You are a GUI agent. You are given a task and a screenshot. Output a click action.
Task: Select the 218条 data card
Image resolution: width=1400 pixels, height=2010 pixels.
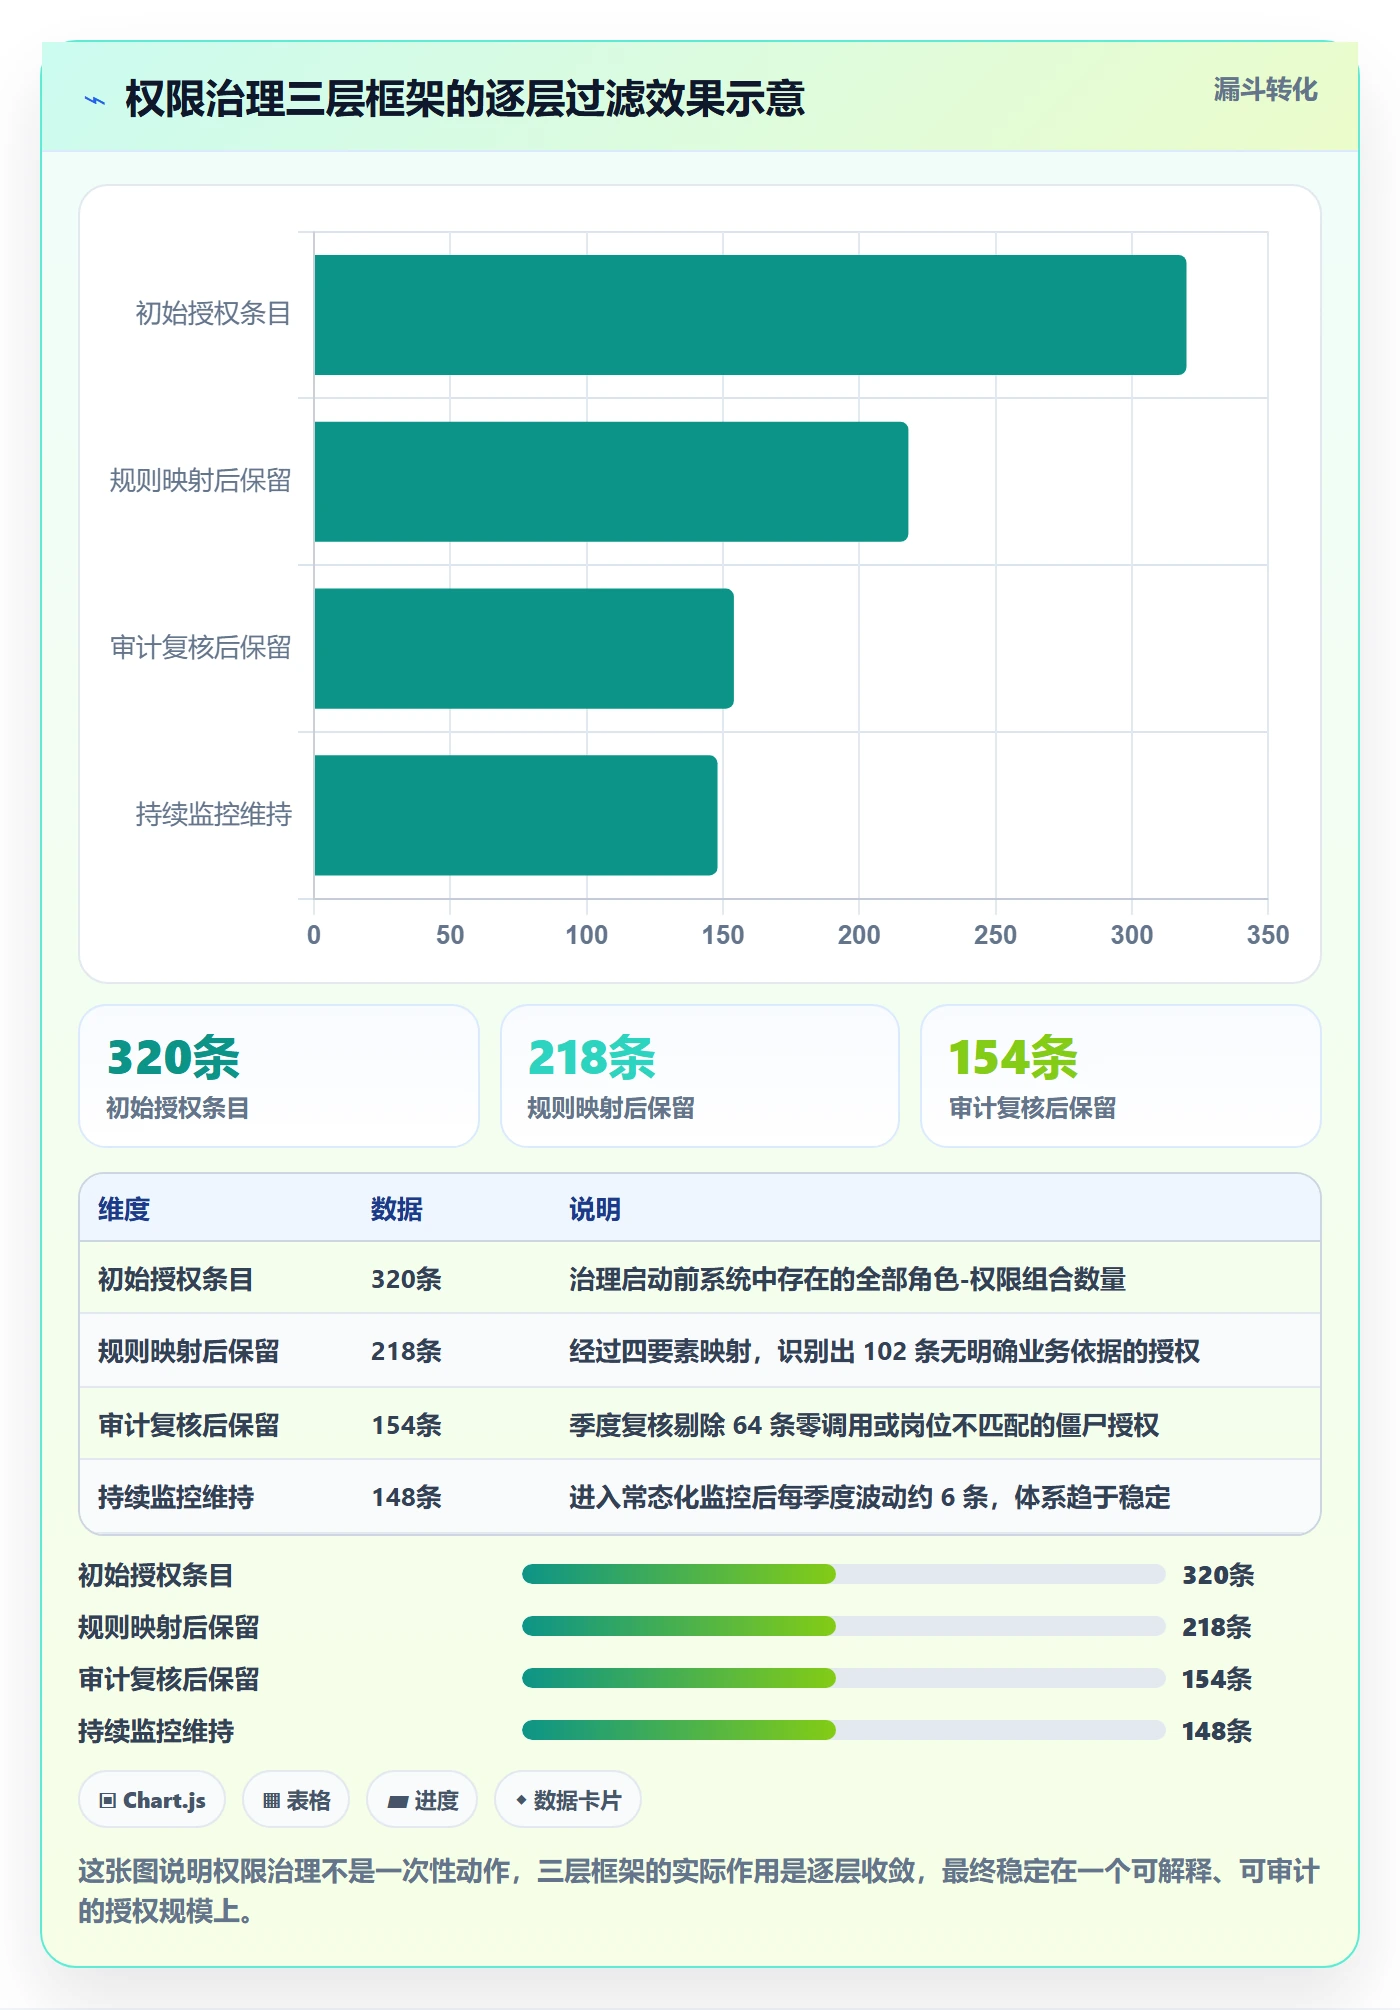coord(700,1076)
